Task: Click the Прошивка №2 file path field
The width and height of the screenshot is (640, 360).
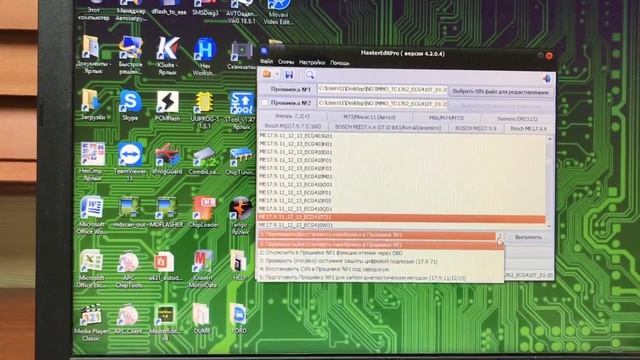Action: point(382,104)
